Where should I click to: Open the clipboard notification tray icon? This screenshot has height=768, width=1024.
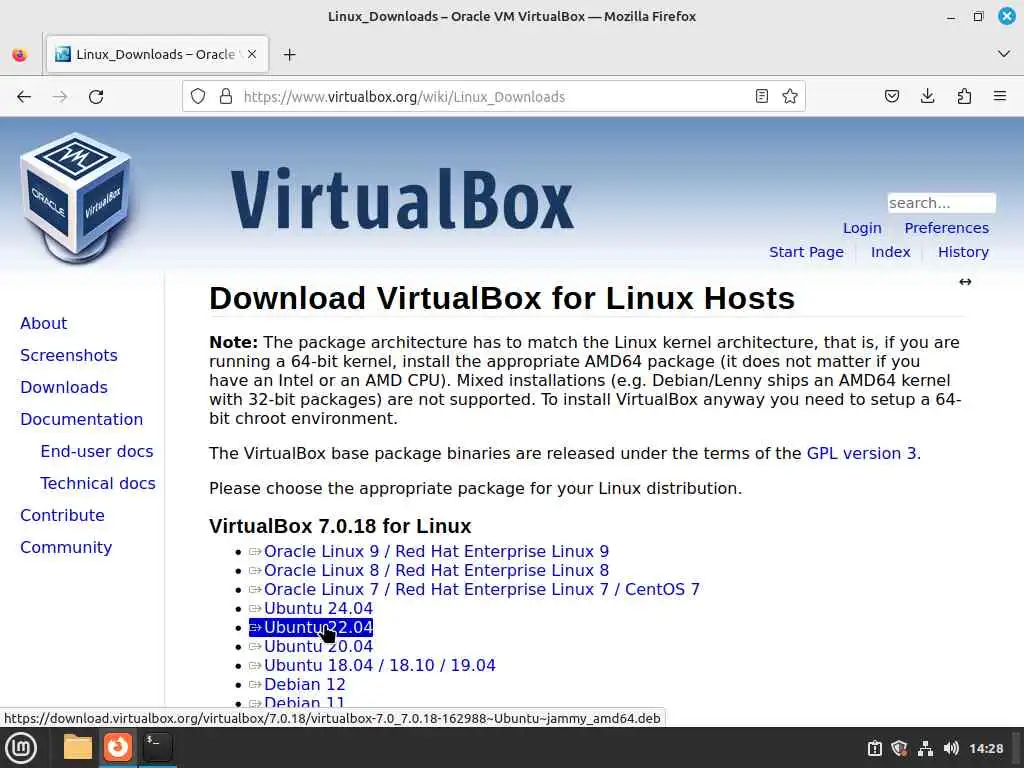(x=874, y=748)
